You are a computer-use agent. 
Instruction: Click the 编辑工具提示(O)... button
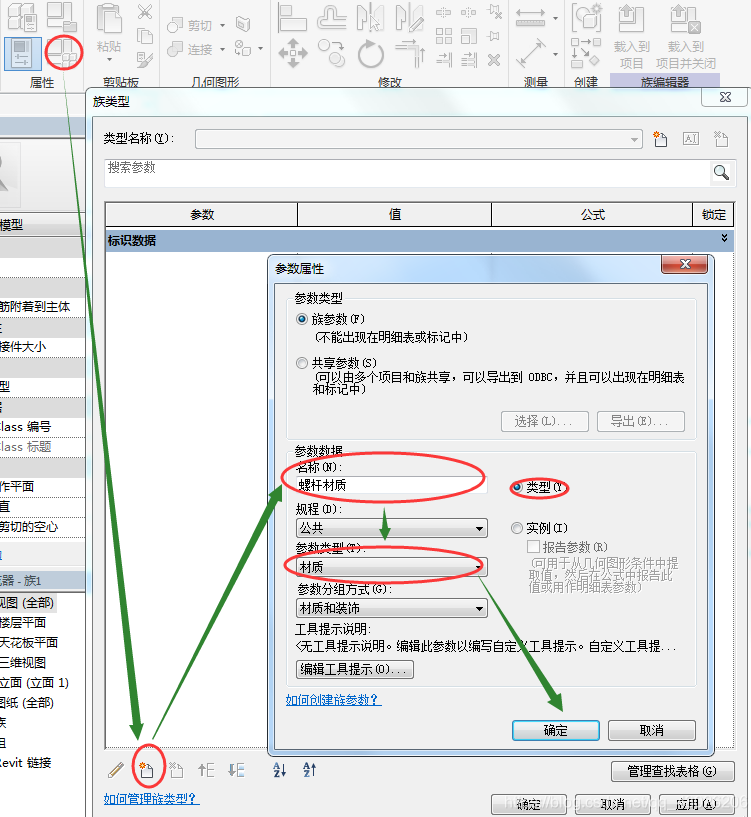pyautogui.click(x=354, y=669)
